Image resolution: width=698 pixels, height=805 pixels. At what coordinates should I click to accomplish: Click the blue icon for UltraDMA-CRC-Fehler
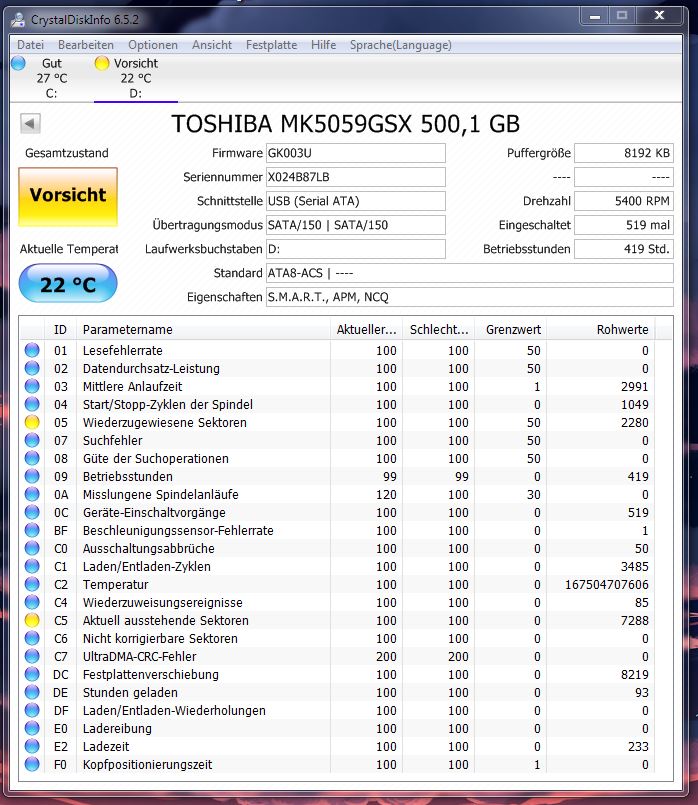pyautogui.click(x=32, y=656)
